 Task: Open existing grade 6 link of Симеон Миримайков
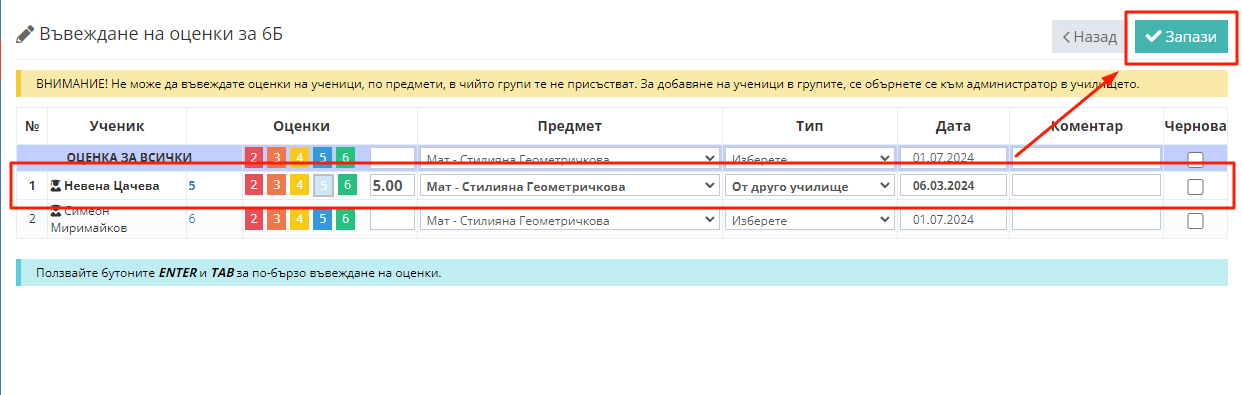(x=192, y=219)
